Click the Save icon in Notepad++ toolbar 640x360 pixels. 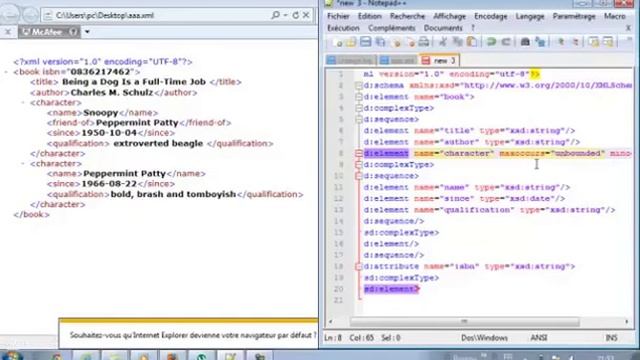[366, 42]
